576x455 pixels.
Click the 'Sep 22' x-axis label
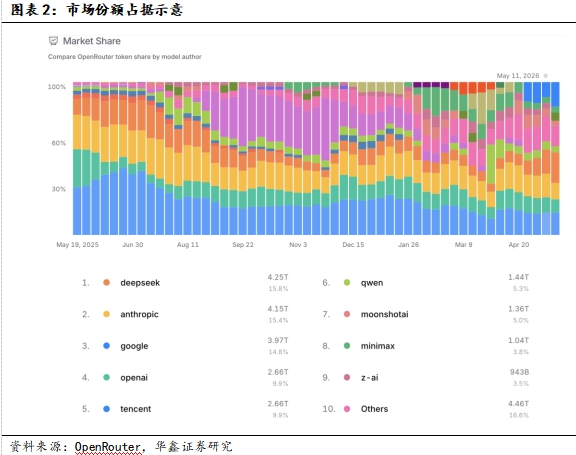(243, 245)
